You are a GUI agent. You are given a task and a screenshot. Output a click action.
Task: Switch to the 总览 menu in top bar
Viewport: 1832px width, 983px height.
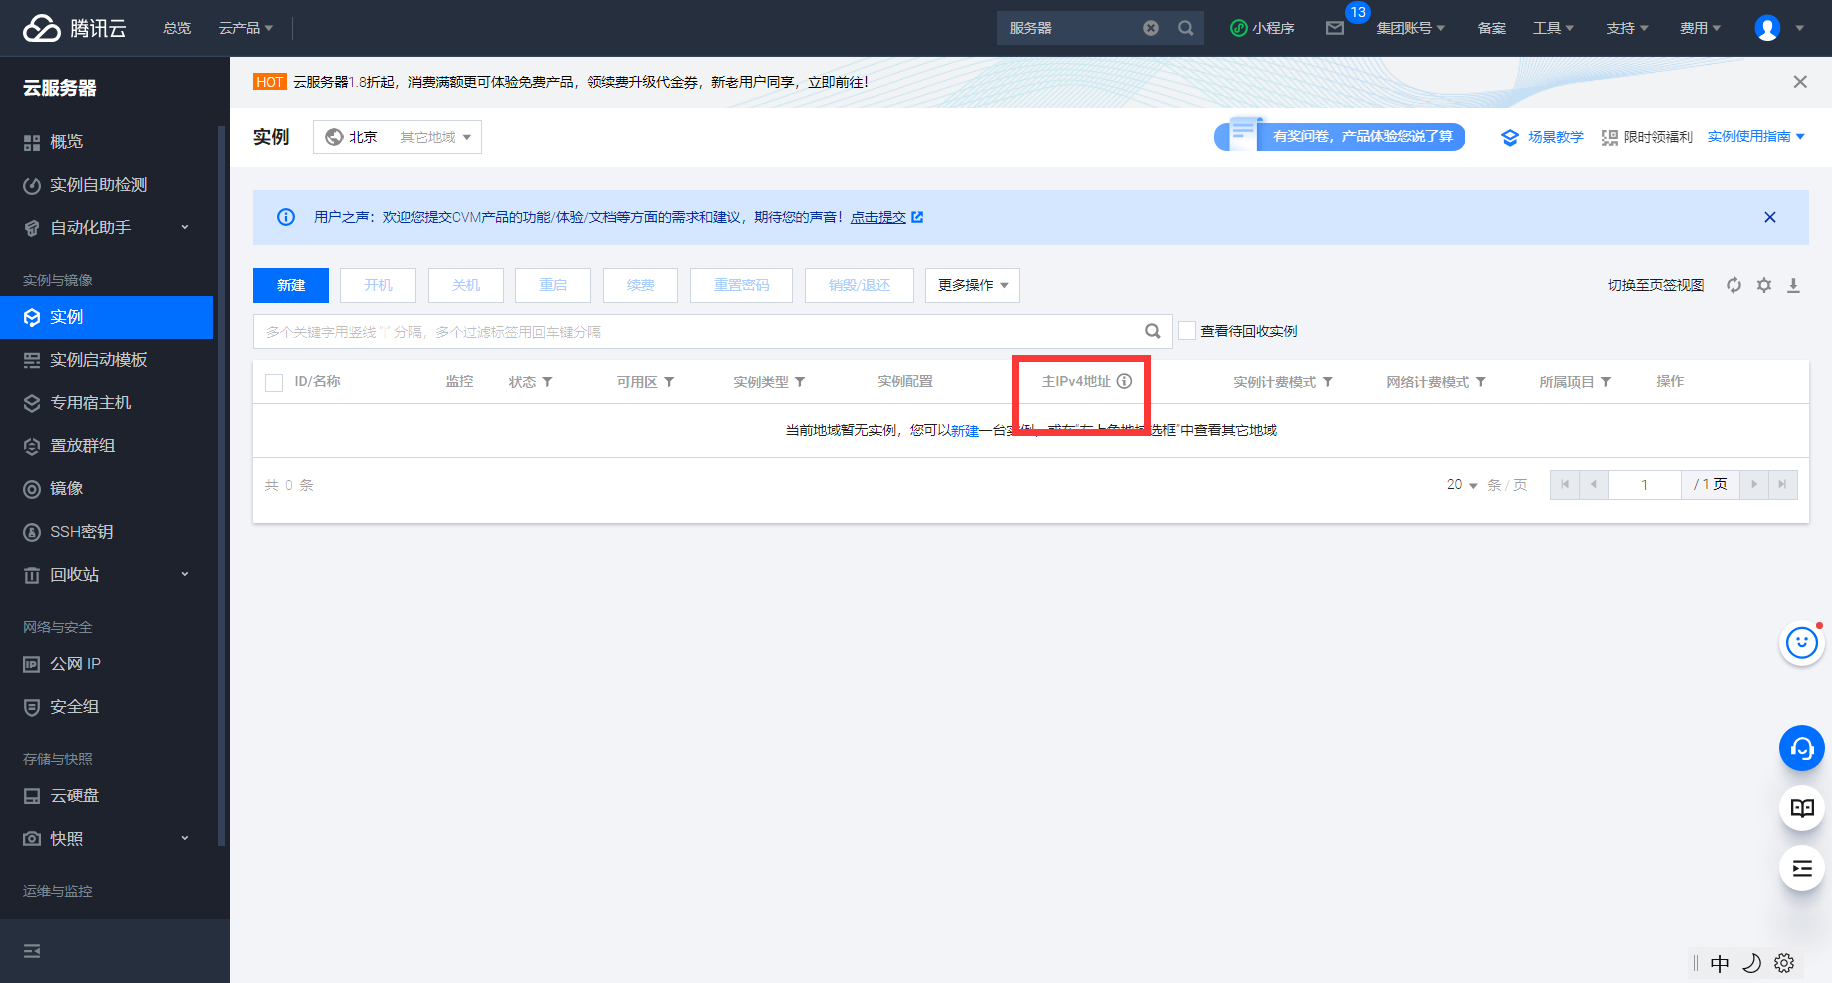pos(177,28)
